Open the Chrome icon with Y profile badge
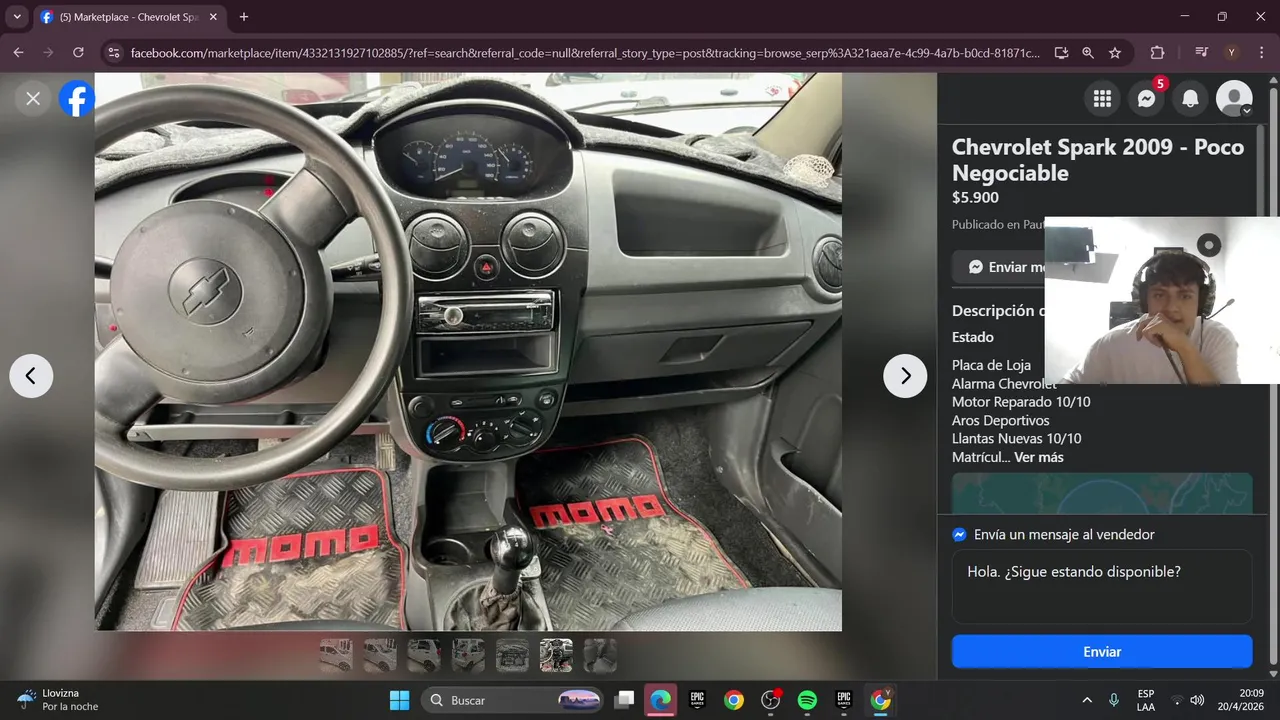 coord(881,700)
